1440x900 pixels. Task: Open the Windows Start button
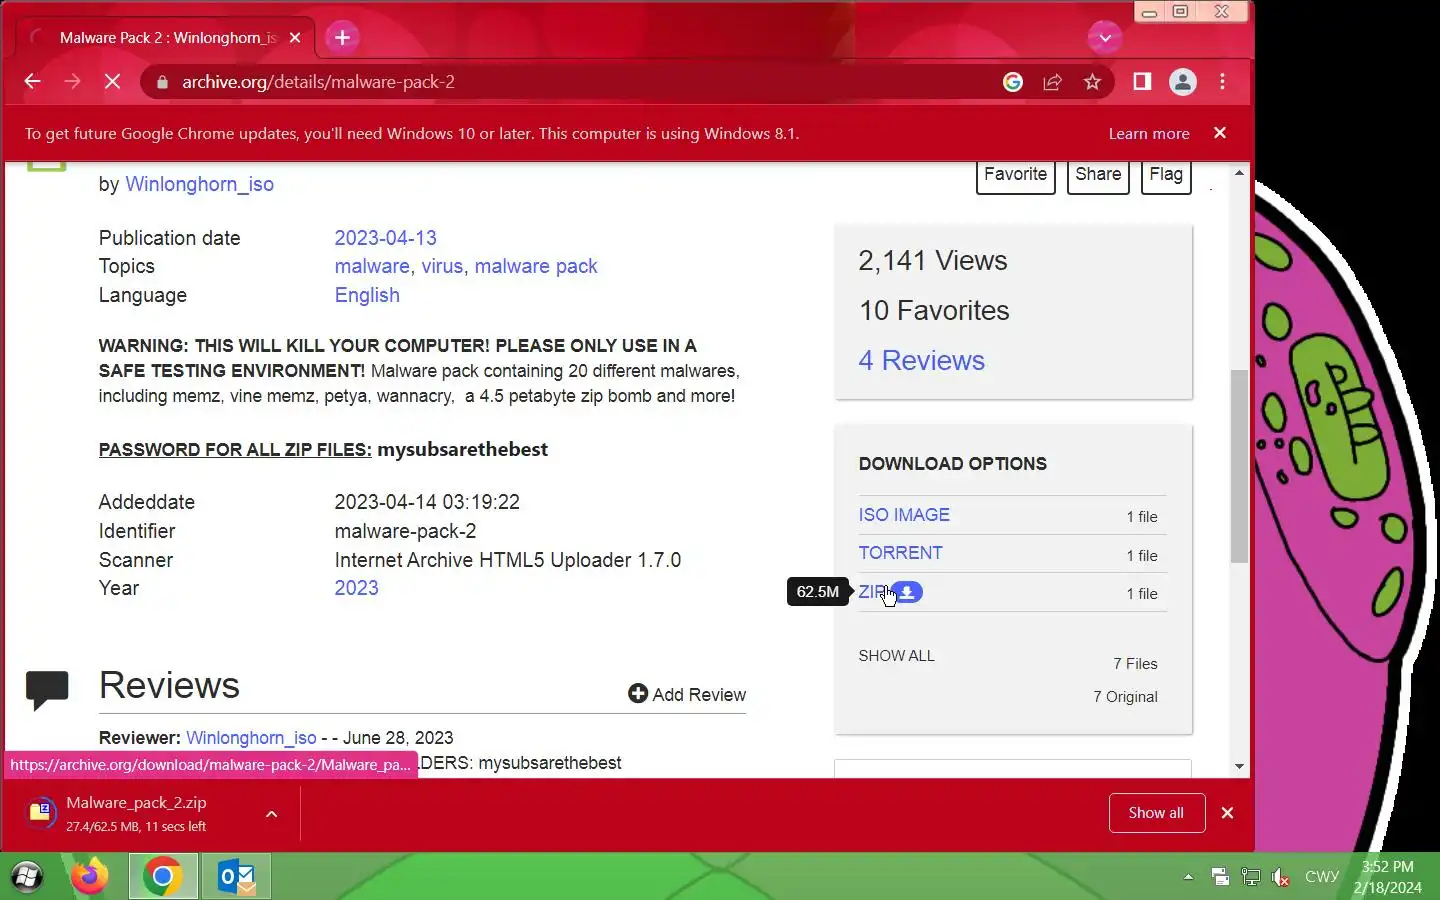tap(27, 877)
